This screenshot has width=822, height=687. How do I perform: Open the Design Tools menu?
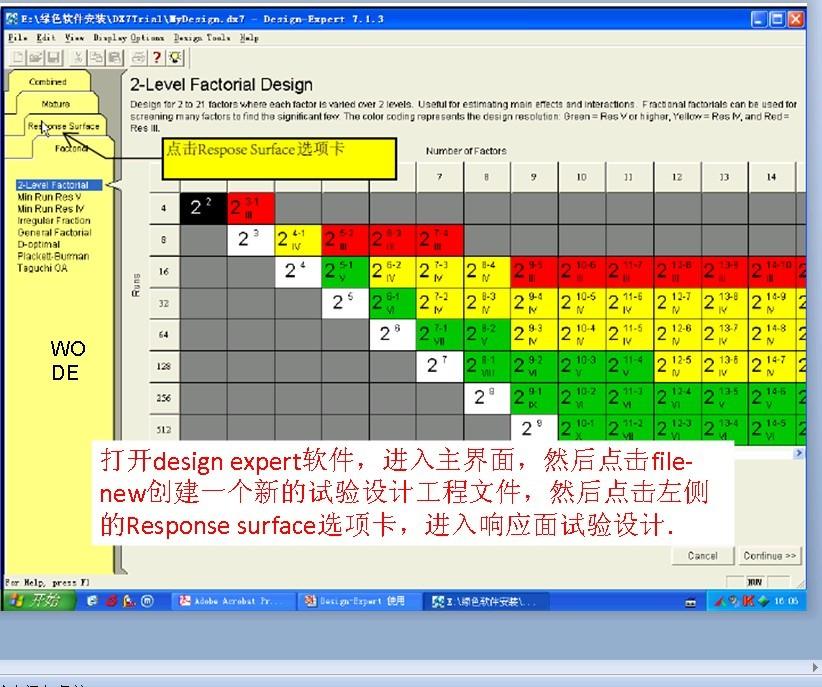(202, 38)
